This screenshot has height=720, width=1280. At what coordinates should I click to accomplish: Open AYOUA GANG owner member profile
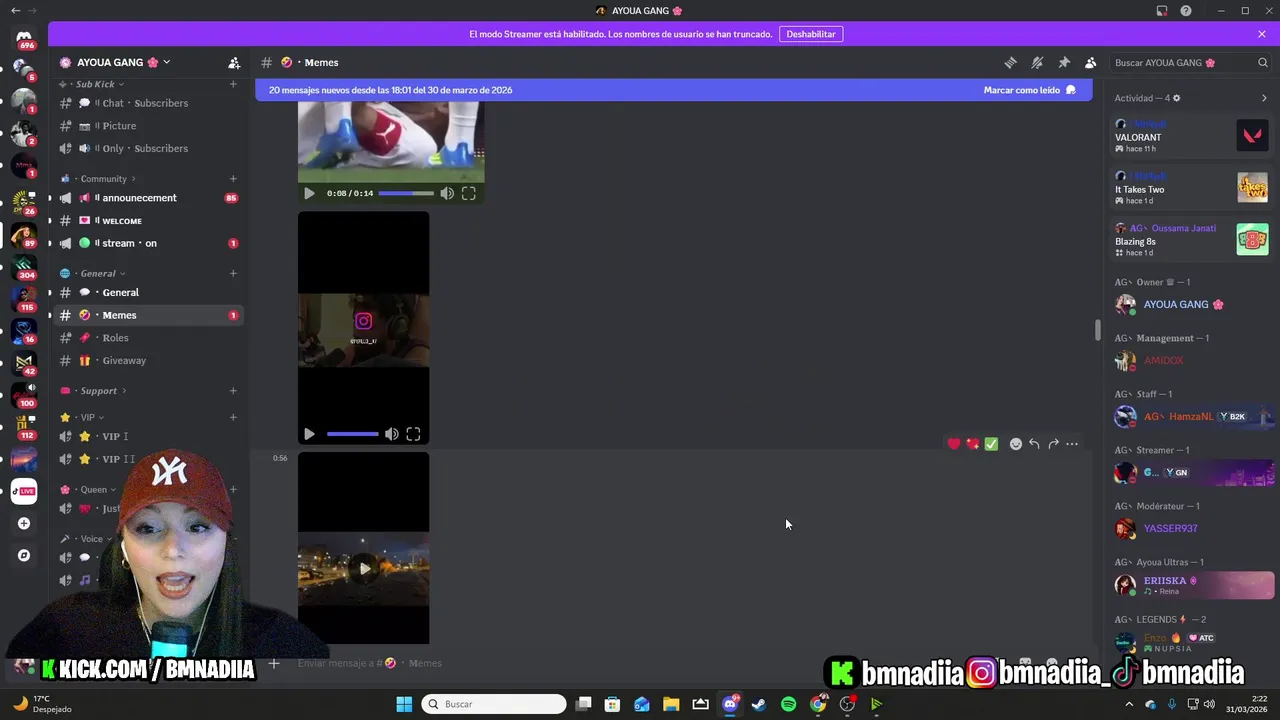[1191, 304]
